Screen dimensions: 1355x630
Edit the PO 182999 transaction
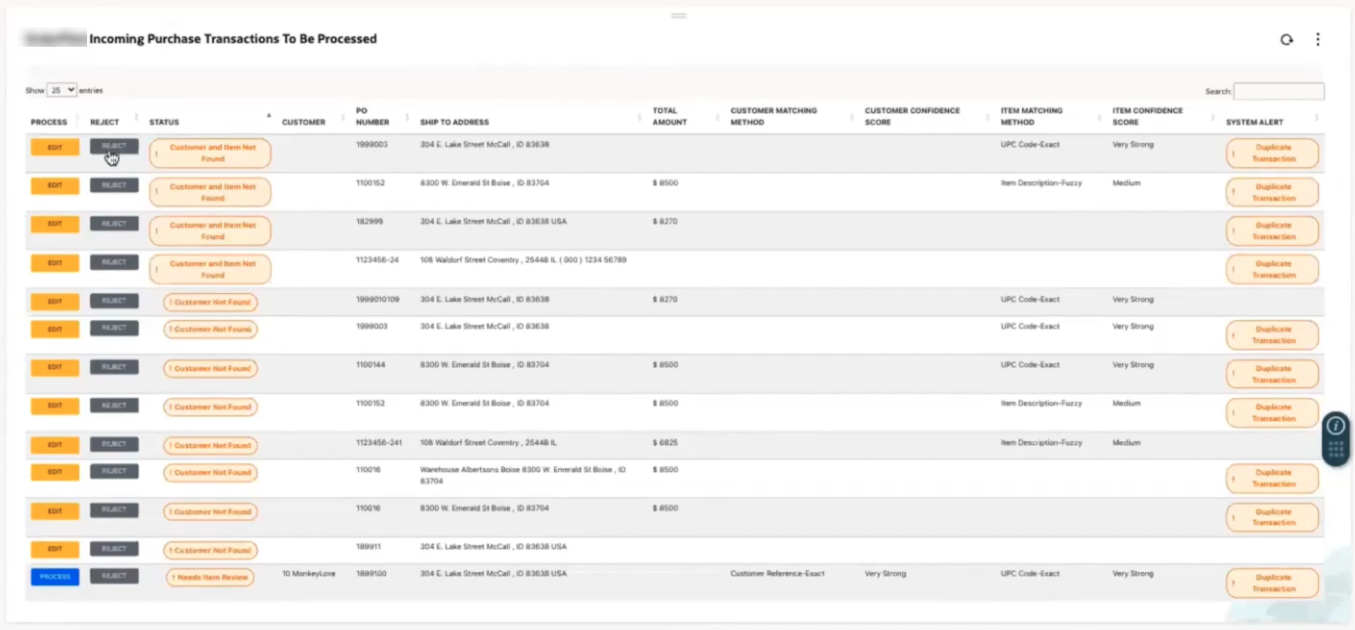[55, 224]
